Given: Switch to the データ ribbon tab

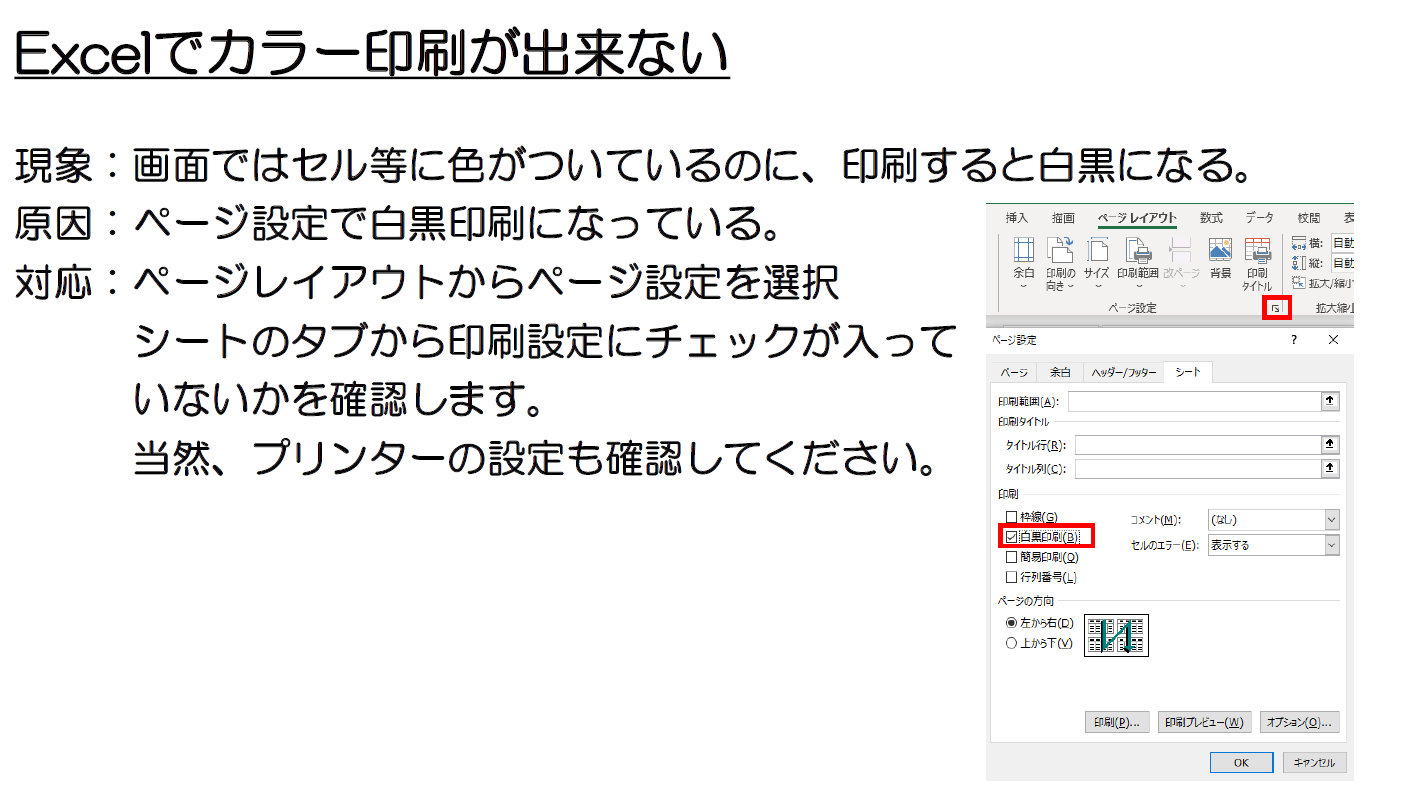Looking at the screenshot, I should [x=1260, y=217].
